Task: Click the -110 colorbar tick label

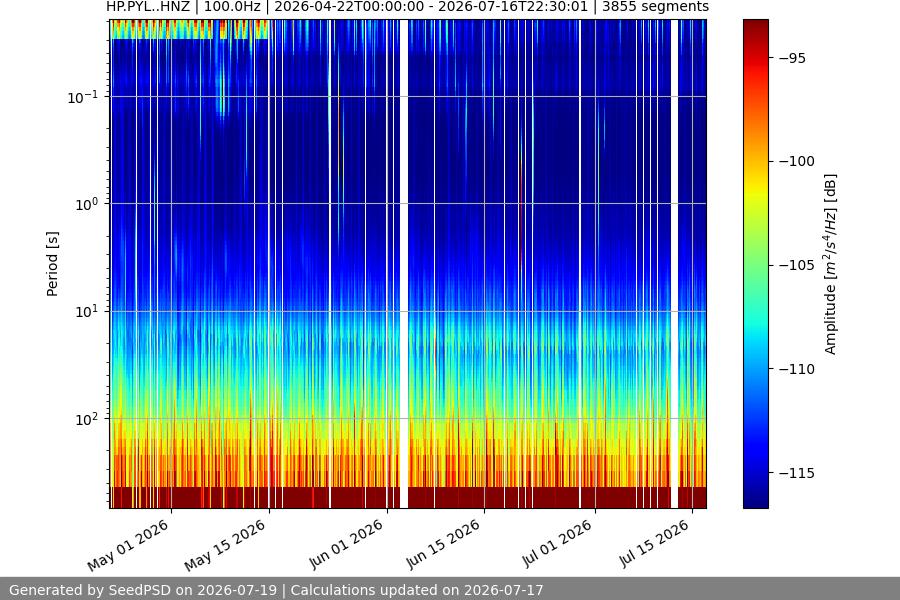Action: pyautogui.click(x=797, y=369)
